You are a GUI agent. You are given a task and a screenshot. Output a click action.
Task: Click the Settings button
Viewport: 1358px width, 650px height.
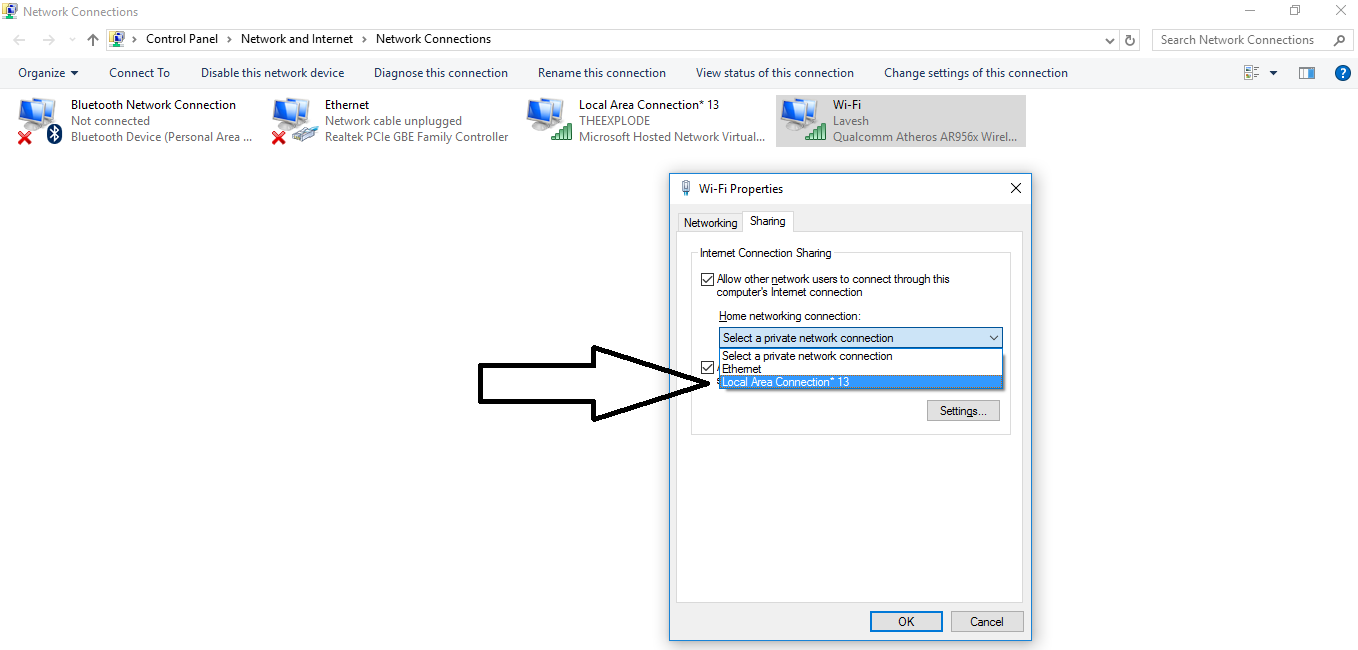click(x=962, y=410)
